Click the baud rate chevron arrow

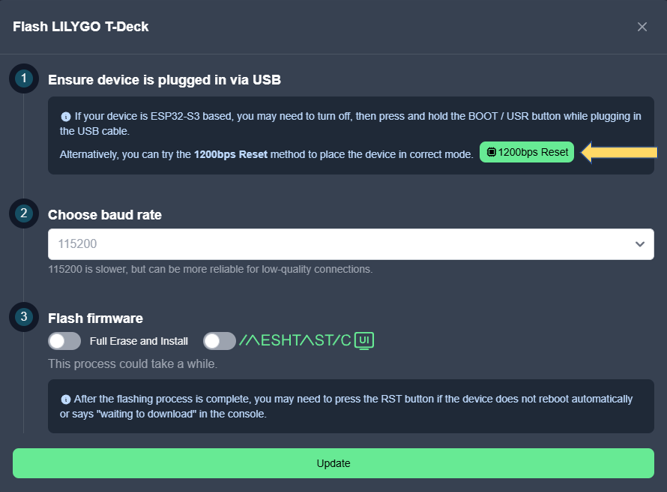(639, 244)
